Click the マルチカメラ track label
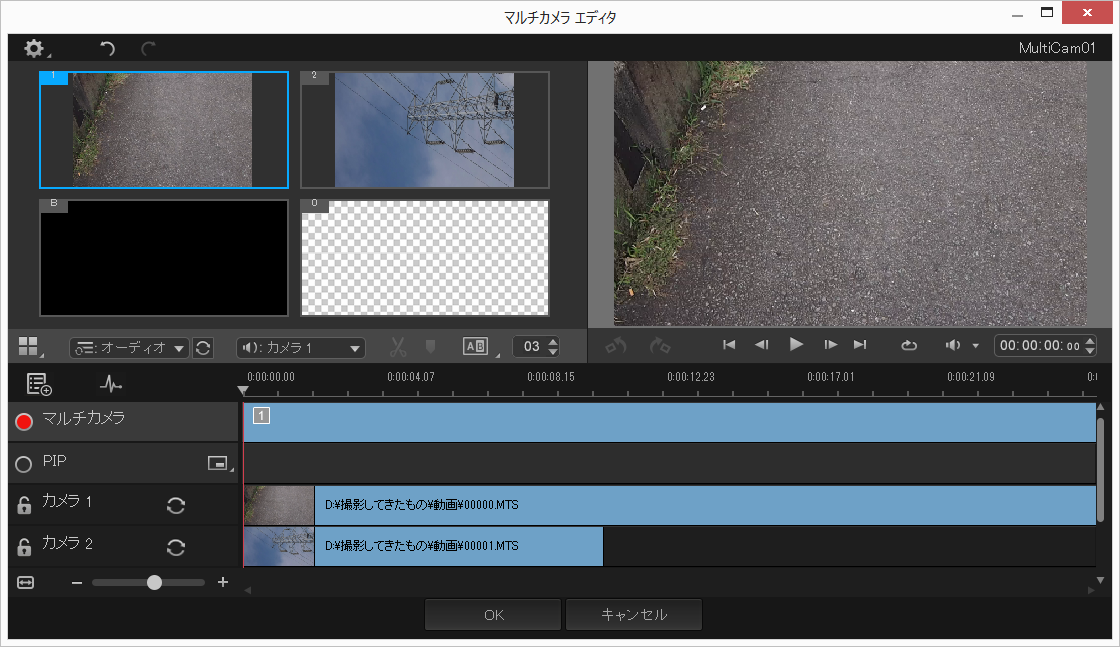 pos(84,418)
